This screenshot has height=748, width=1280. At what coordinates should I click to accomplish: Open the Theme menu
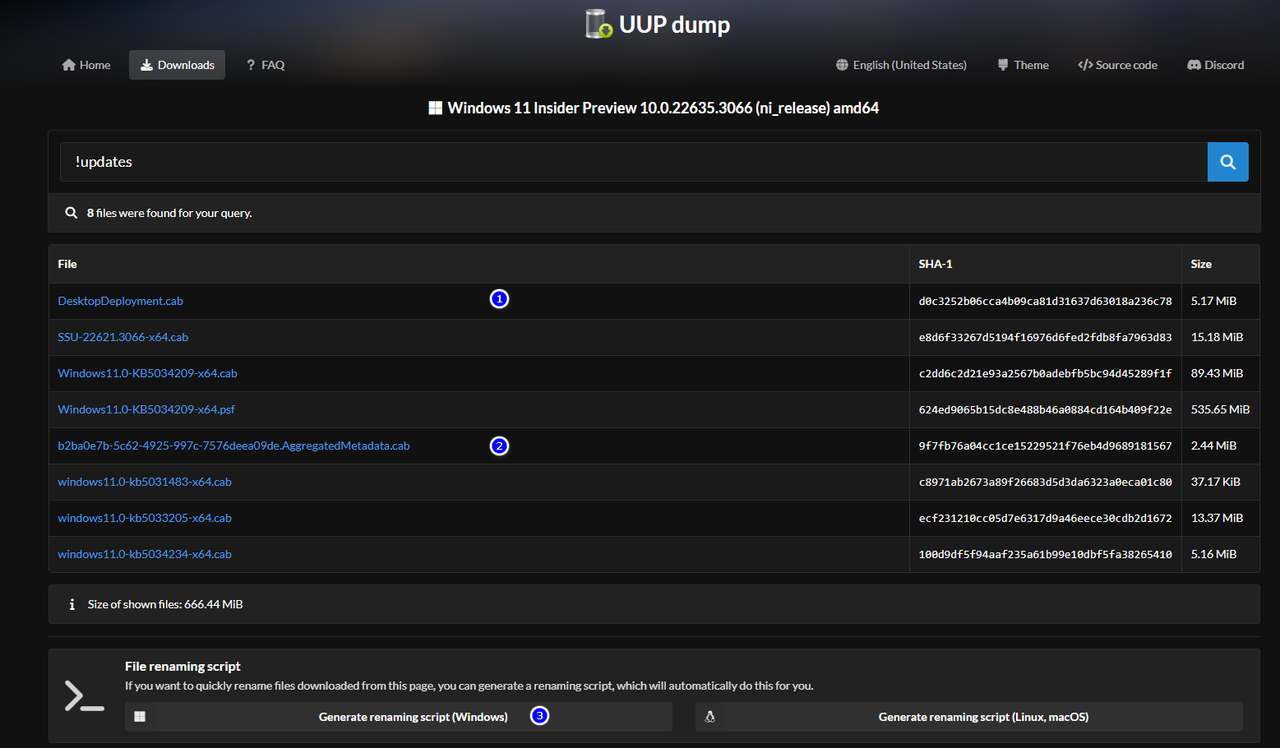coord(1023,65)
